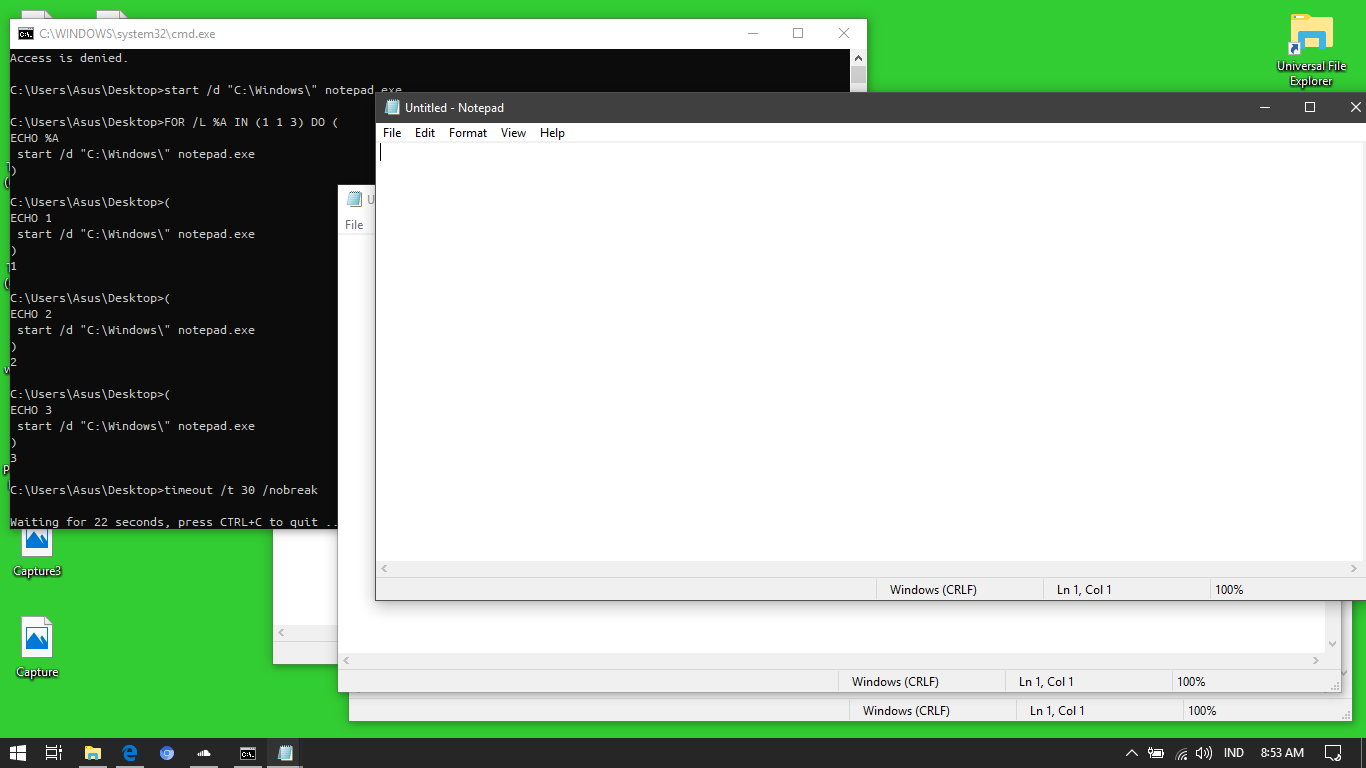Click the "ECHO 2" line in cmd
The image size is (1366, 768).
click(31, 314)
